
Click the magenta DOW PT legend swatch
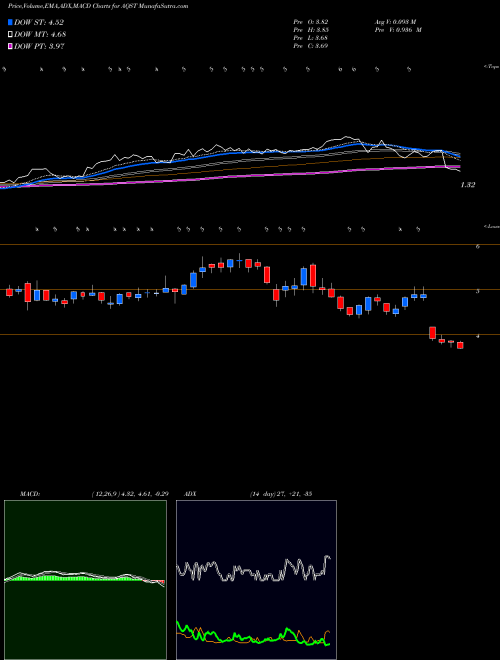10,46
